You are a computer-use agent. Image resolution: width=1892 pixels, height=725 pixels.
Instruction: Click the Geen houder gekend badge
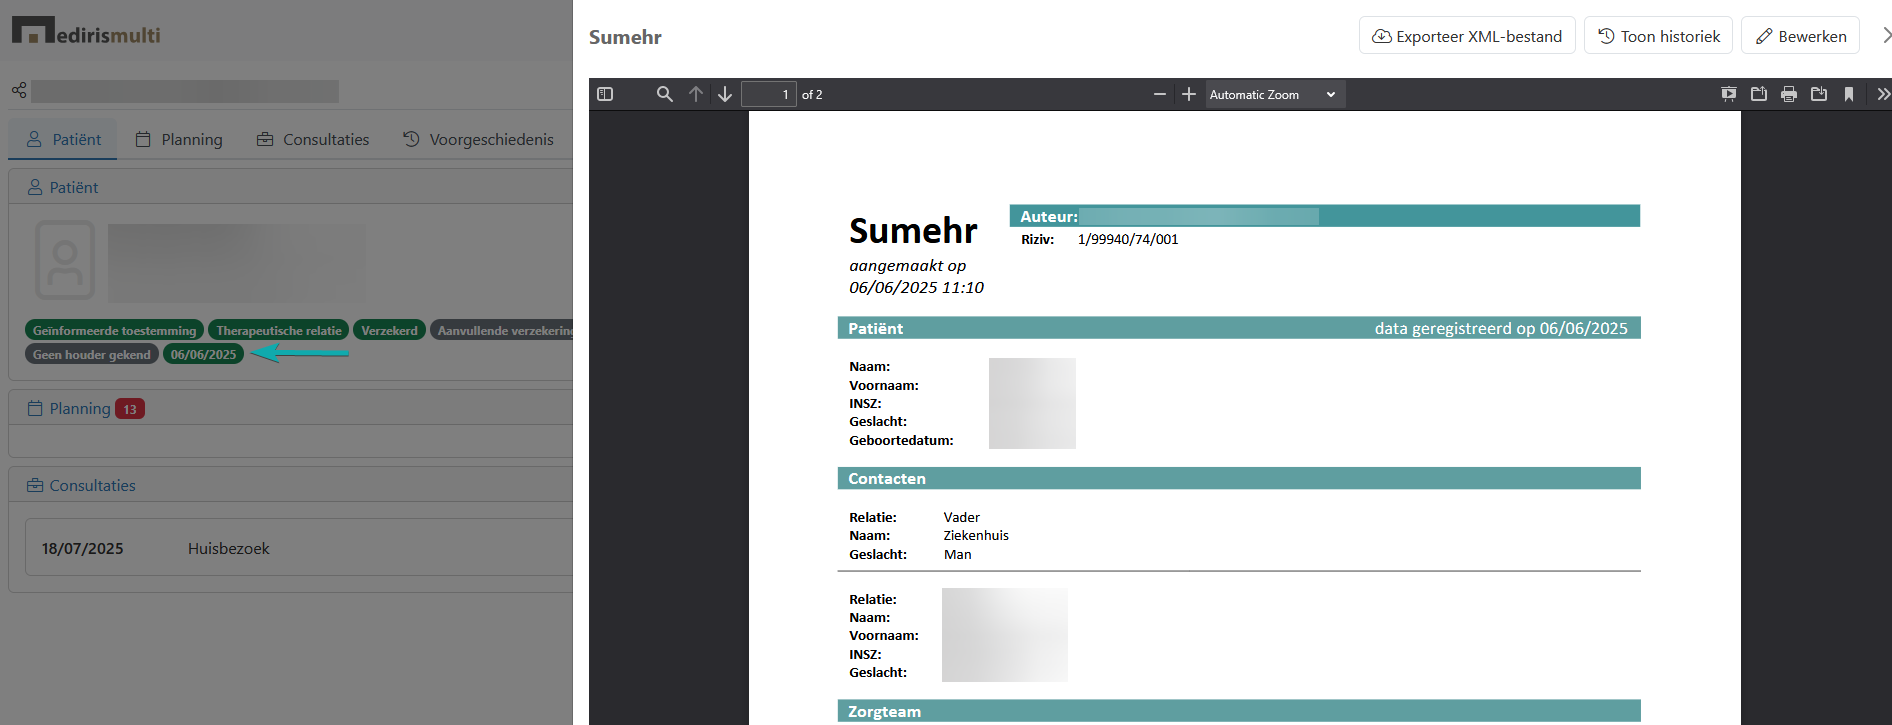point(91,354)
